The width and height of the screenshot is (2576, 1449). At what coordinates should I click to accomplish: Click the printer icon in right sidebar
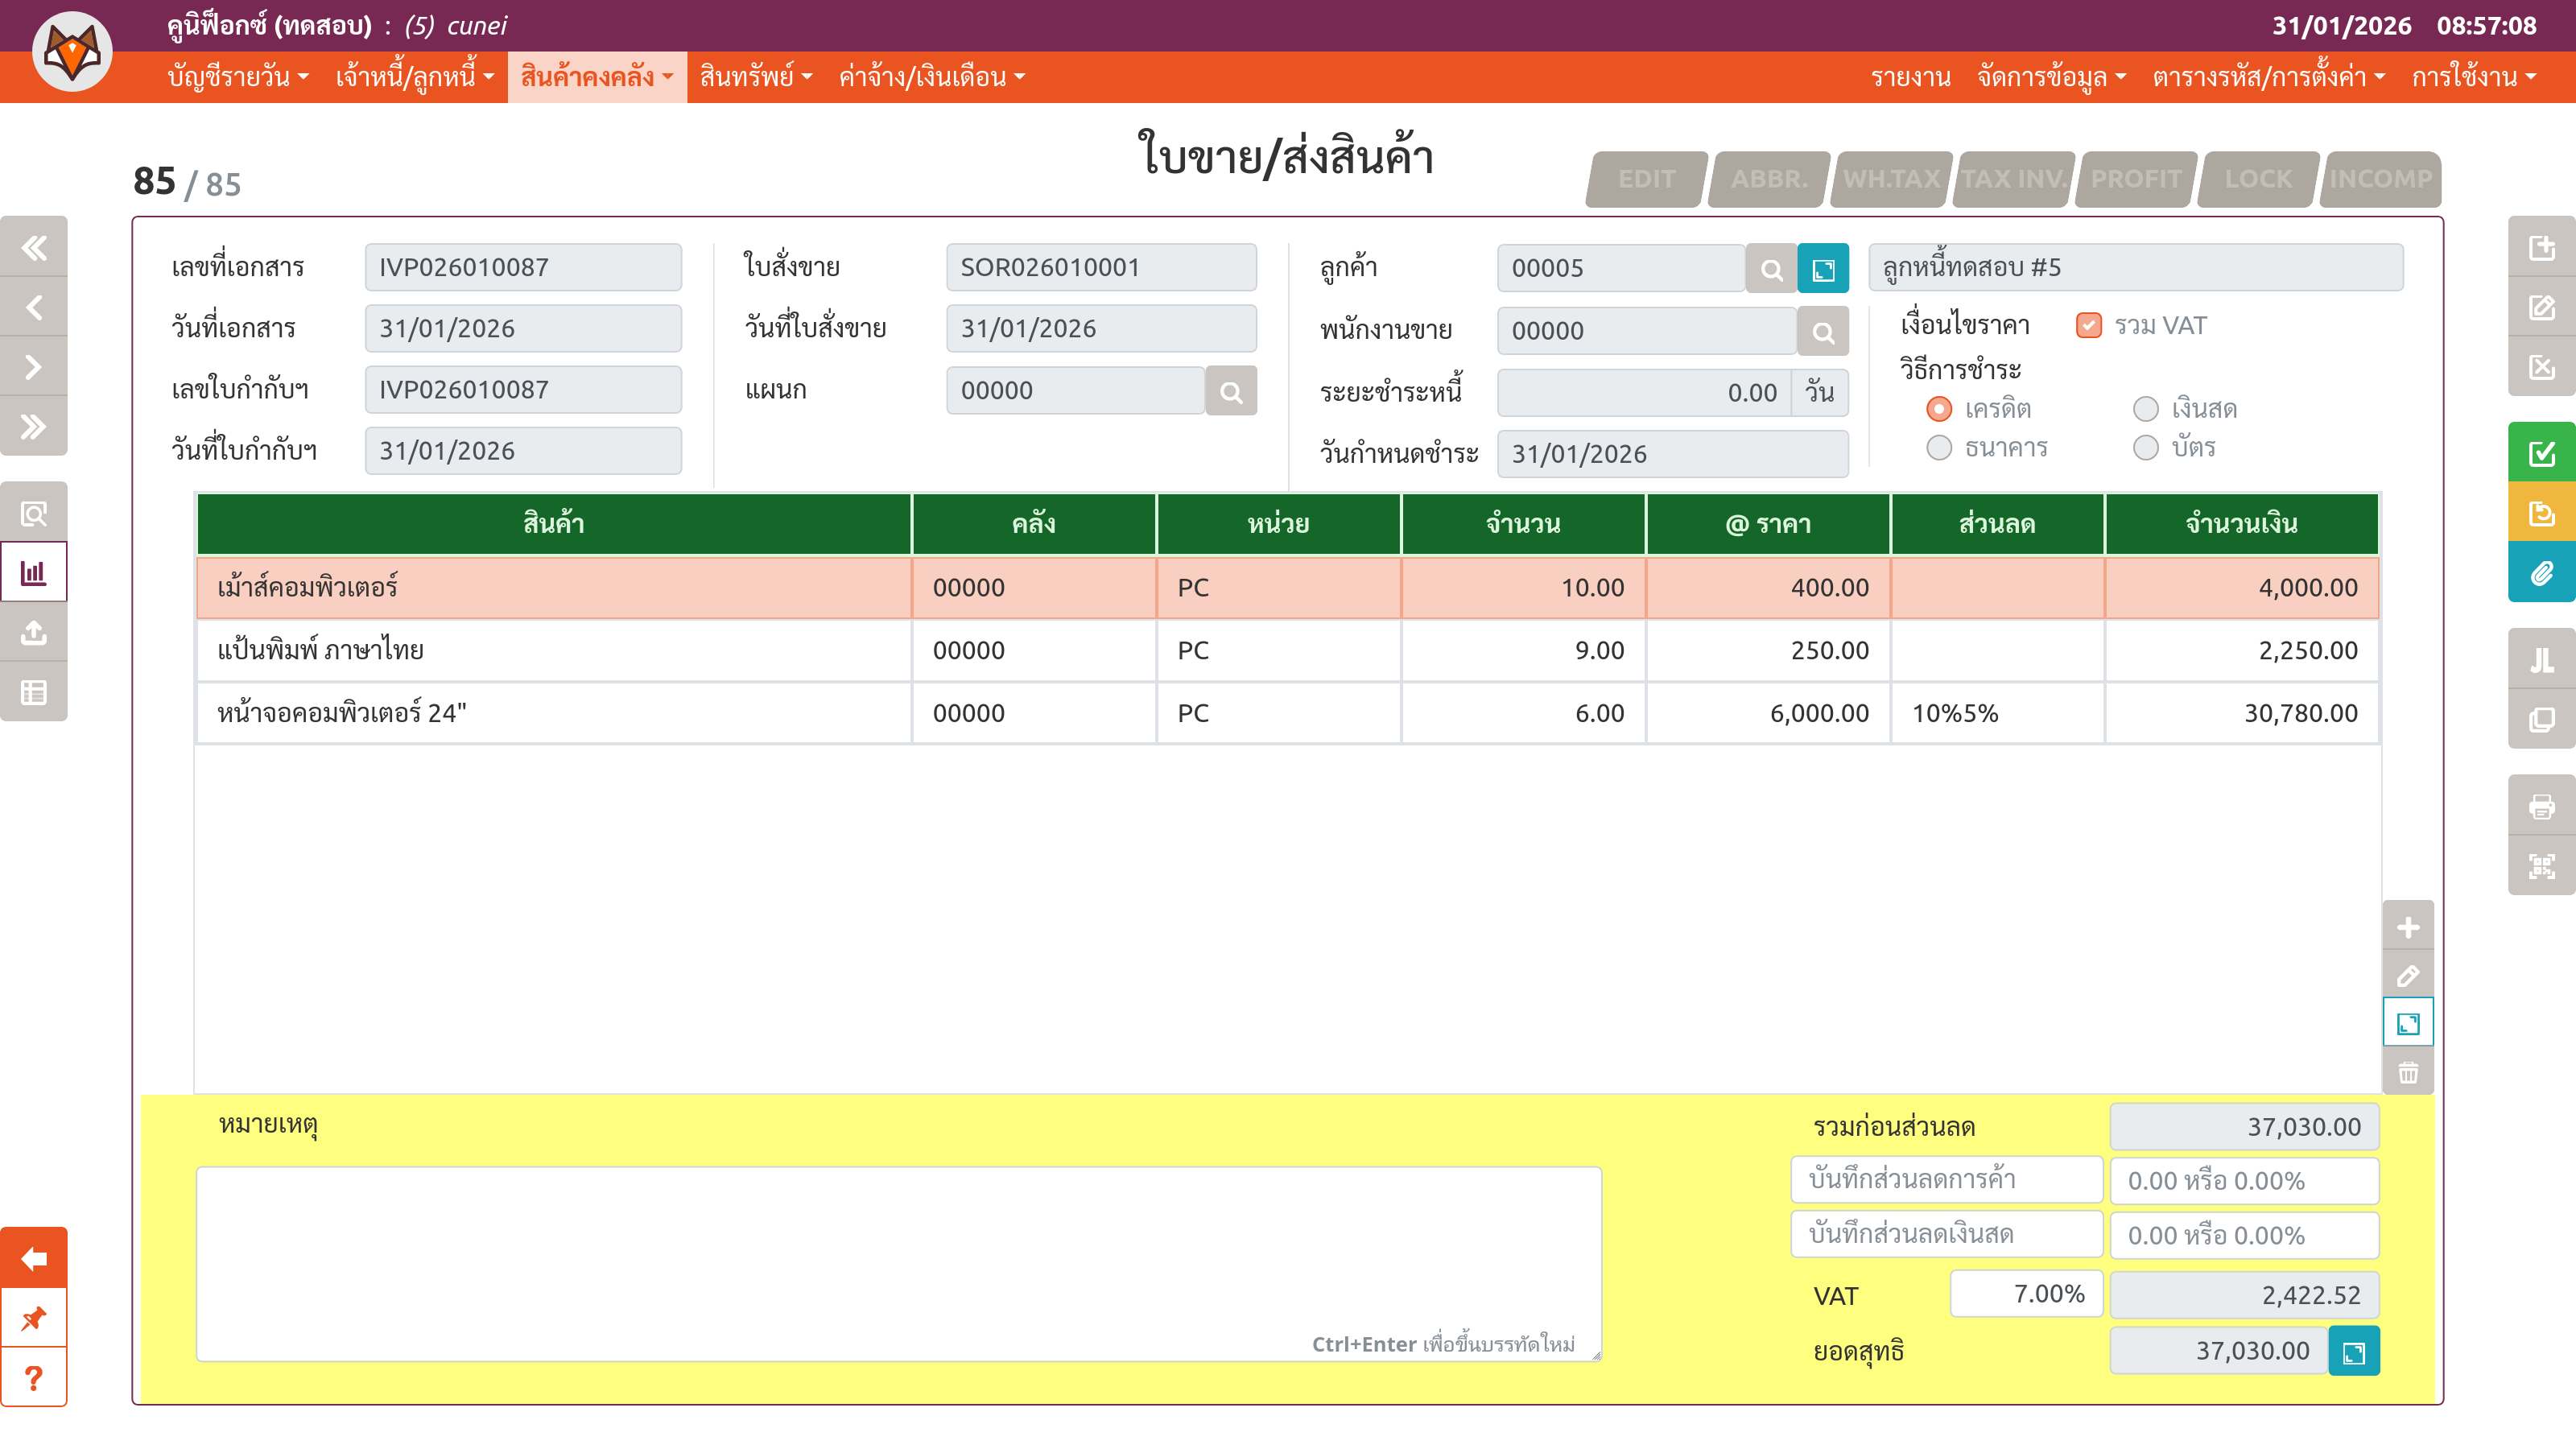tap(2541, 806)
